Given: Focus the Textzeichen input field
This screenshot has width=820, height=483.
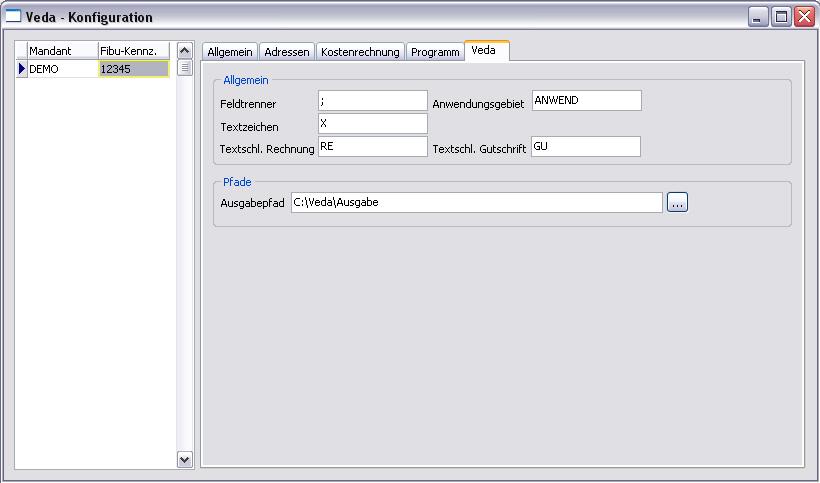Looking at the screenshot, I should 372,124.
